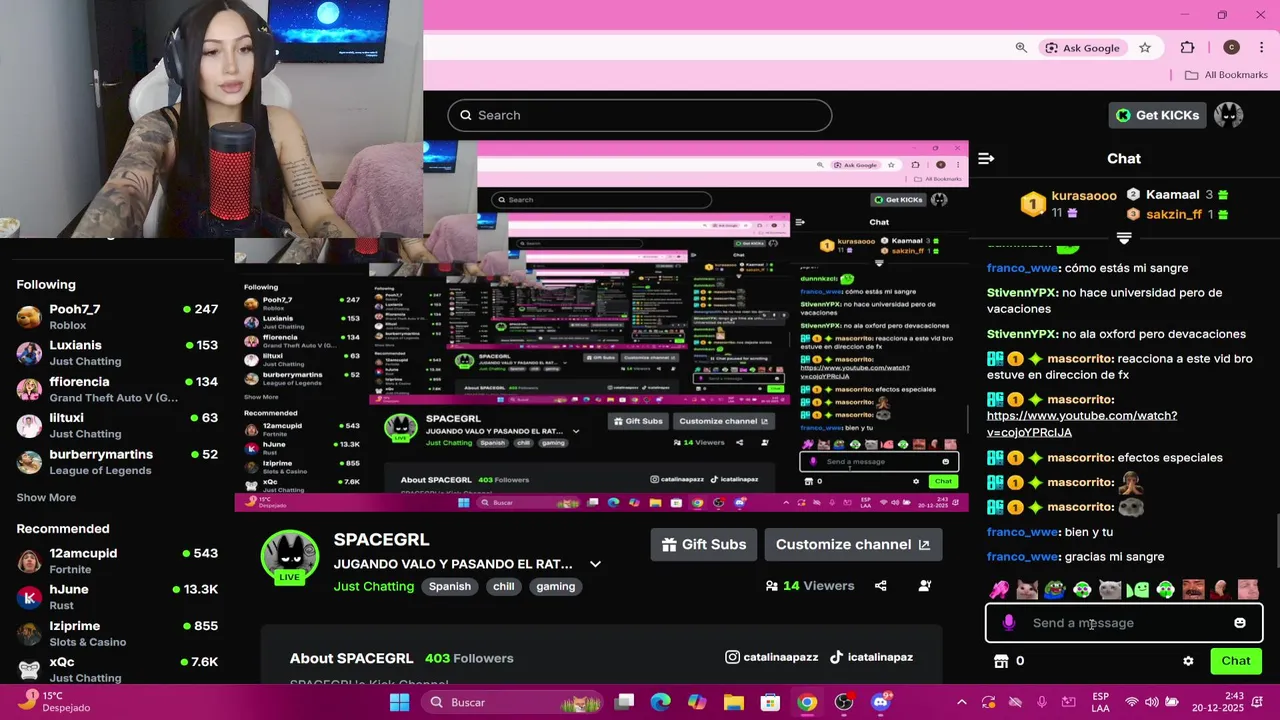Viewport: 1280px width, 720px height.
Task: Click the follow user icon beside viewers
Action: coord(924,586)
